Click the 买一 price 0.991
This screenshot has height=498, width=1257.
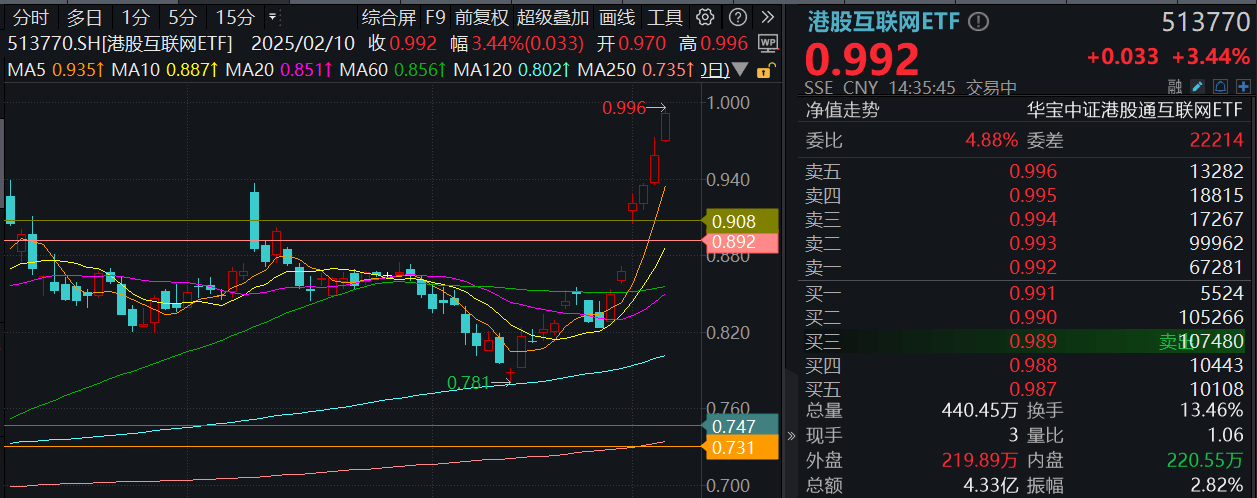click(1033, 294)
